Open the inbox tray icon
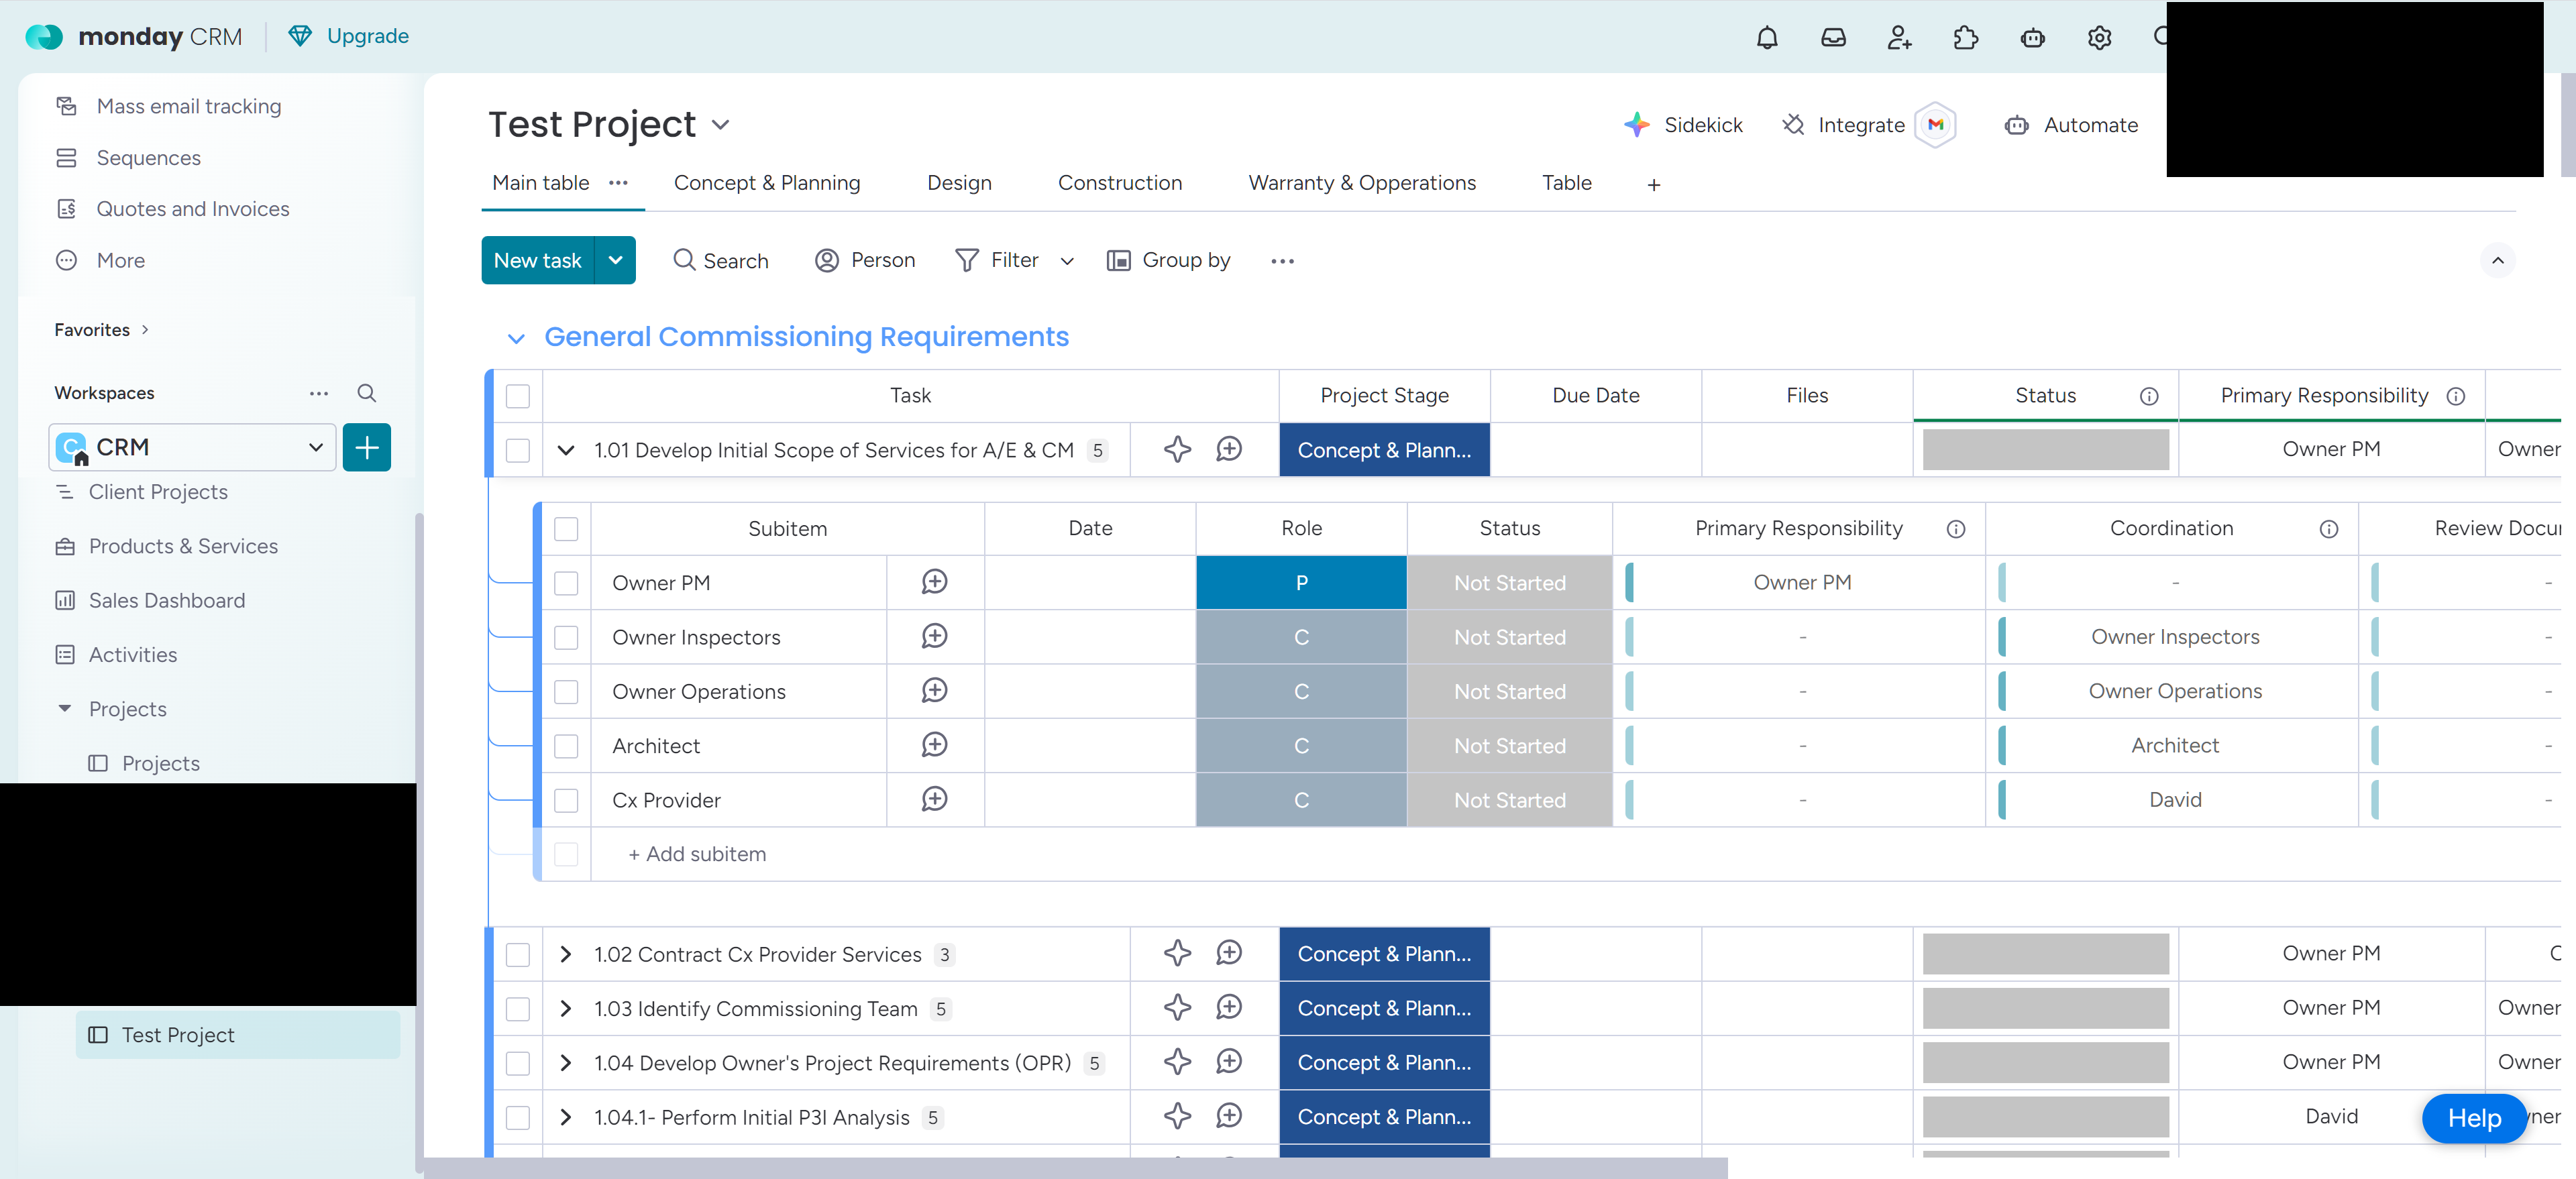The image size is (2576, 1179). (x=1833, y=38)
